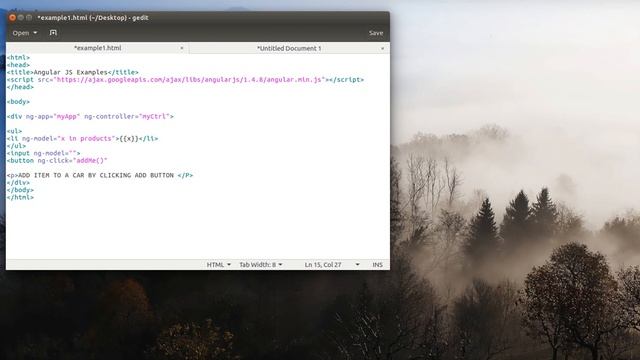
Task: Click the <body> opening tag line
Action: click(x=18, y=102)
